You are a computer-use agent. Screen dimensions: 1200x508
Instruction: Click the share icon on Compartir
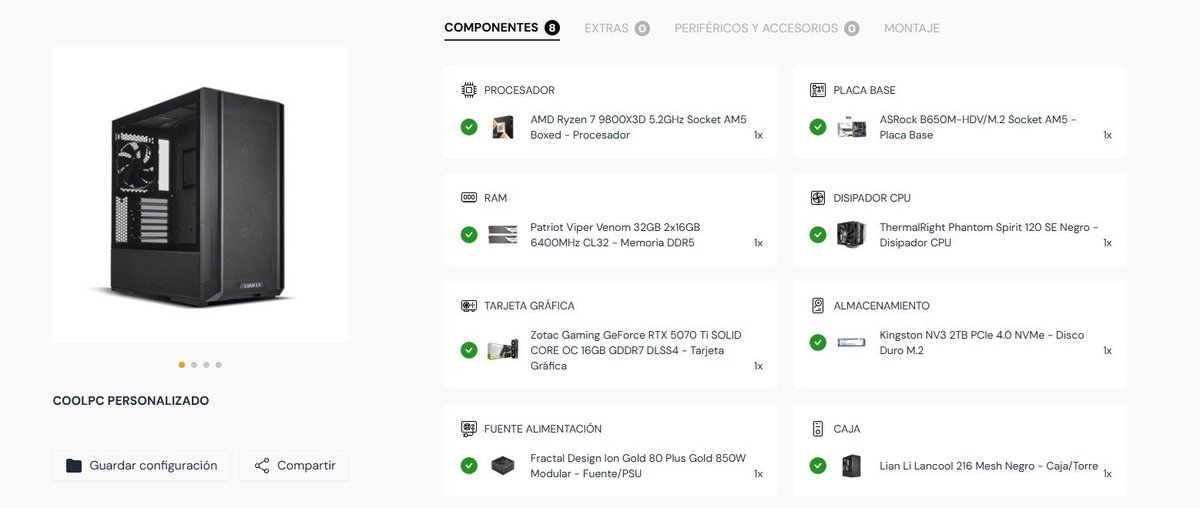click(262, 466)
